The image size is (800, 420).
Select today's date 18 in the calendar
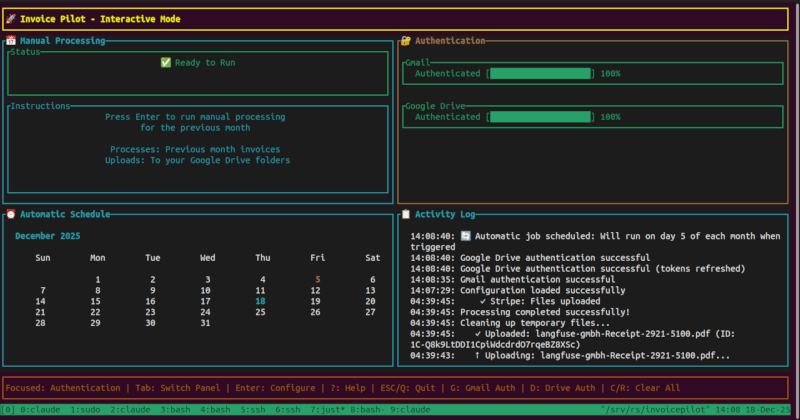(260, 301)
